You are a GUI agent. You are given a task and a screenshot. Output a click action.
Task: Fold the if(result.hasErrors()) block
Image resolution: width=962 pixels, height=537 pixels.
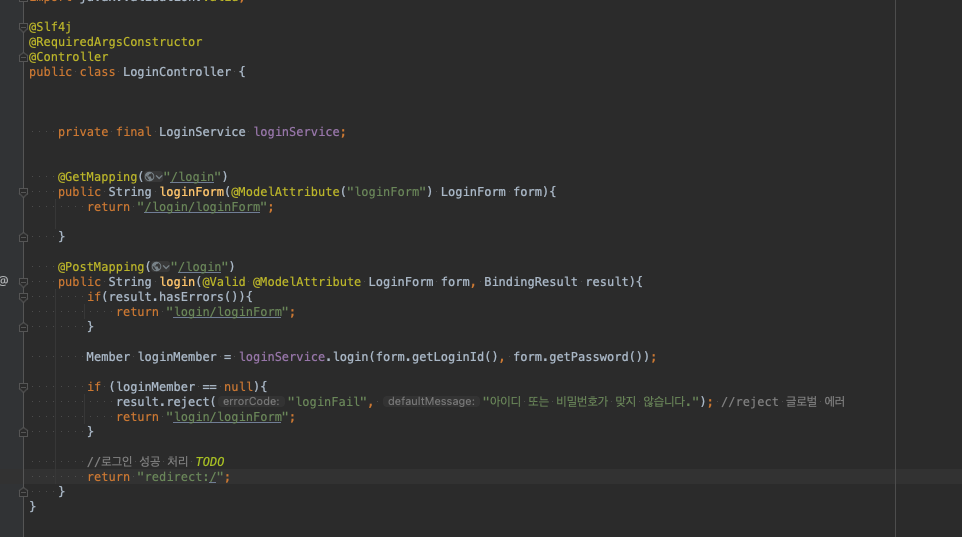point(23,297)
